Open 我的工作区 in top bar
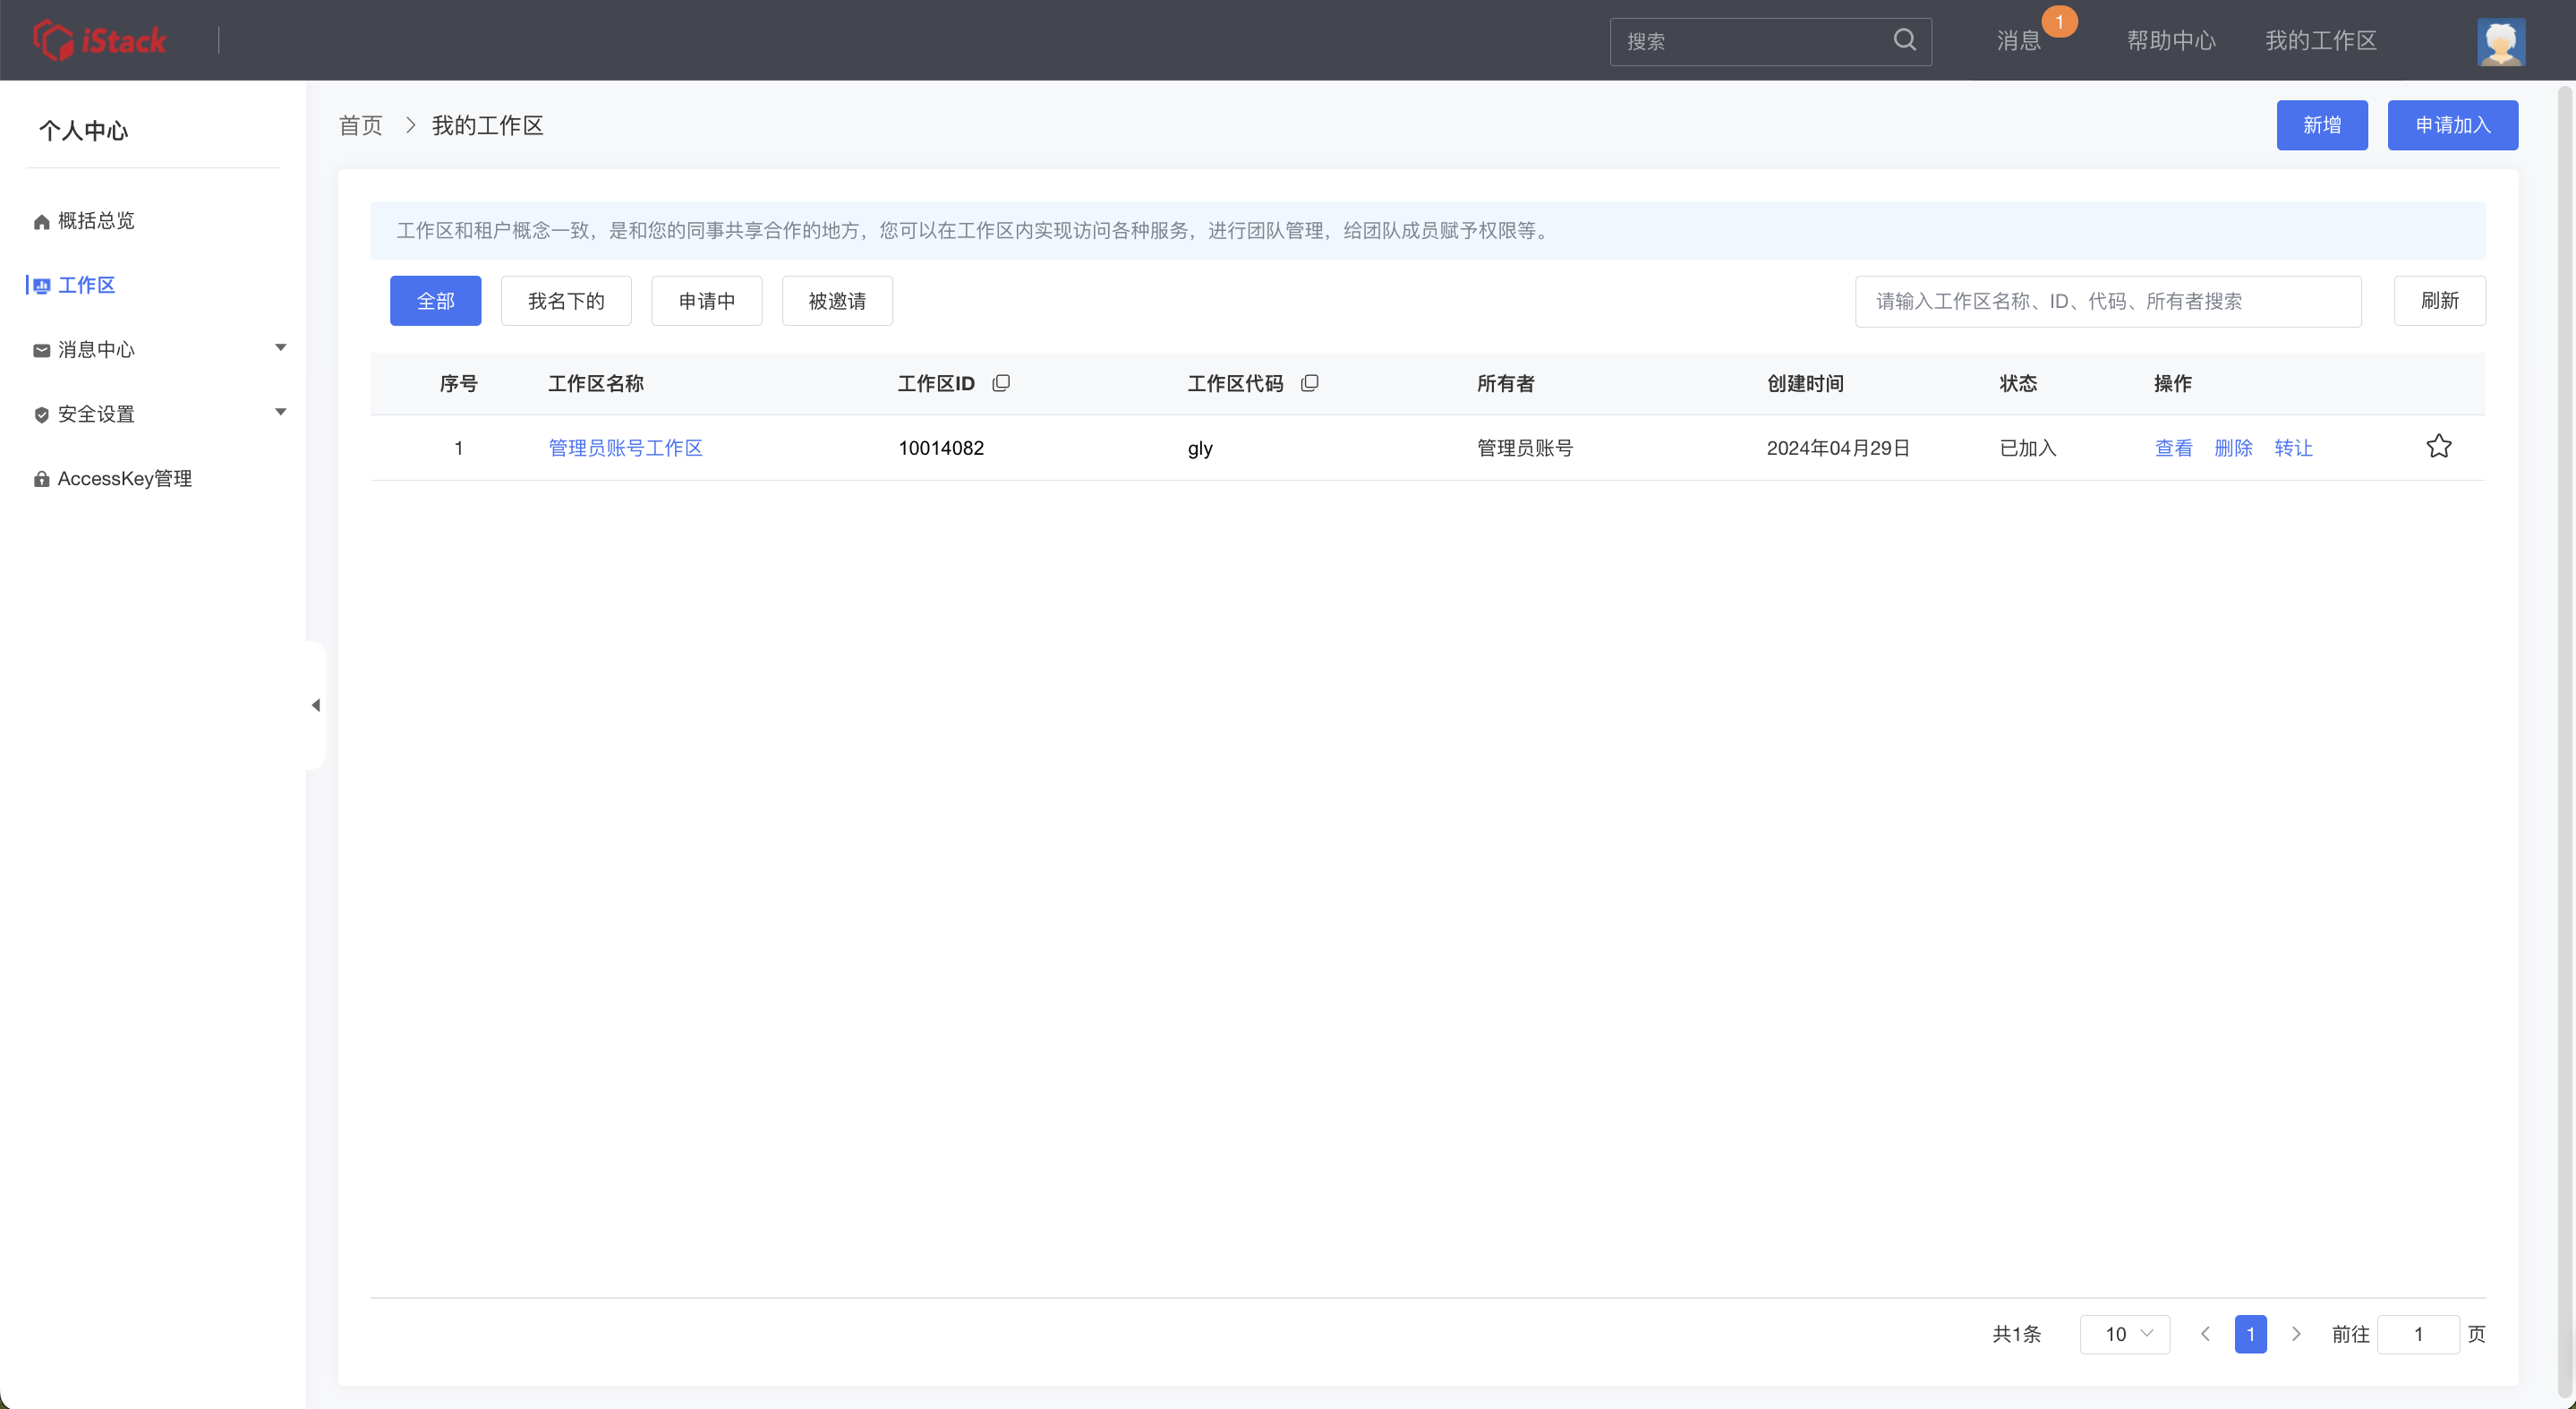Image resolution: width=2576 pixels, height=1409 pixels. pos(2320,41)
